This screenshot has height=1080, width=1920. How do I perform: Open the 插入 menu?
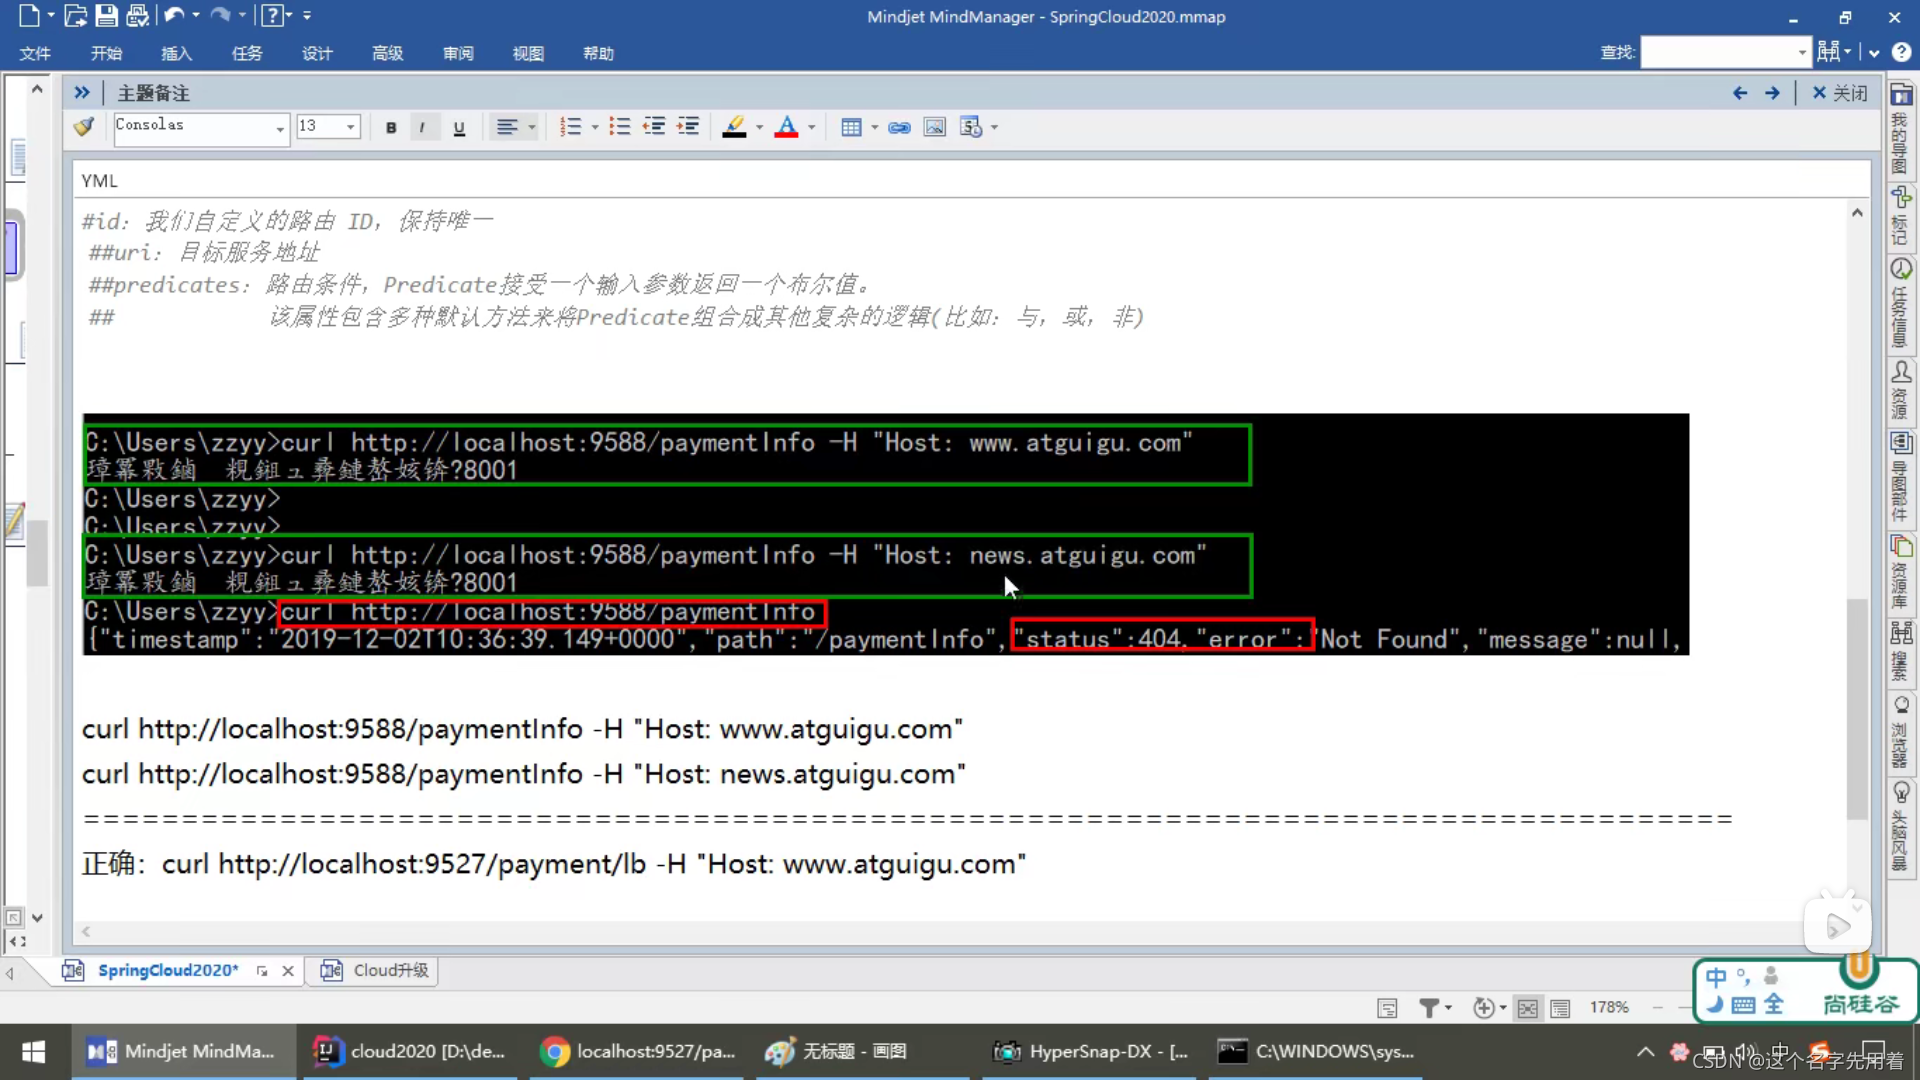[x=176, y=53]
